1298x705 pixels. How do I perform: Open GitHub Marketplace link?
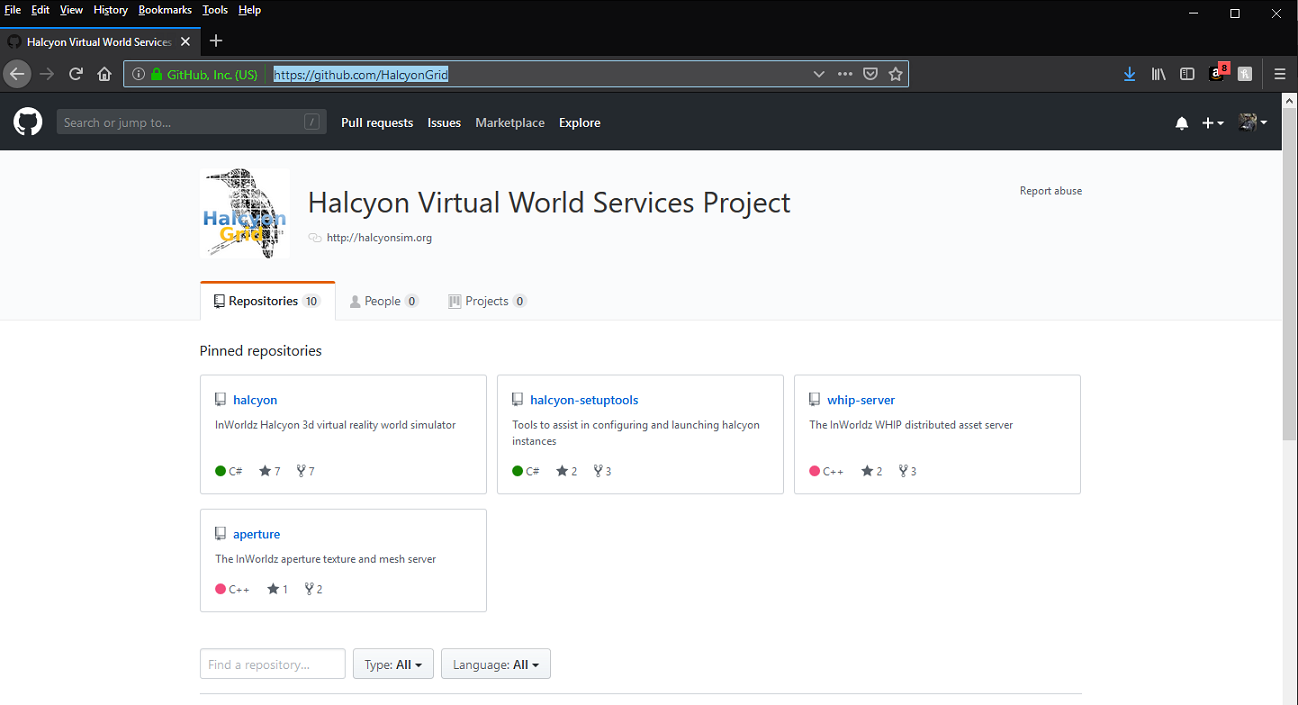(x=510, y=123)
